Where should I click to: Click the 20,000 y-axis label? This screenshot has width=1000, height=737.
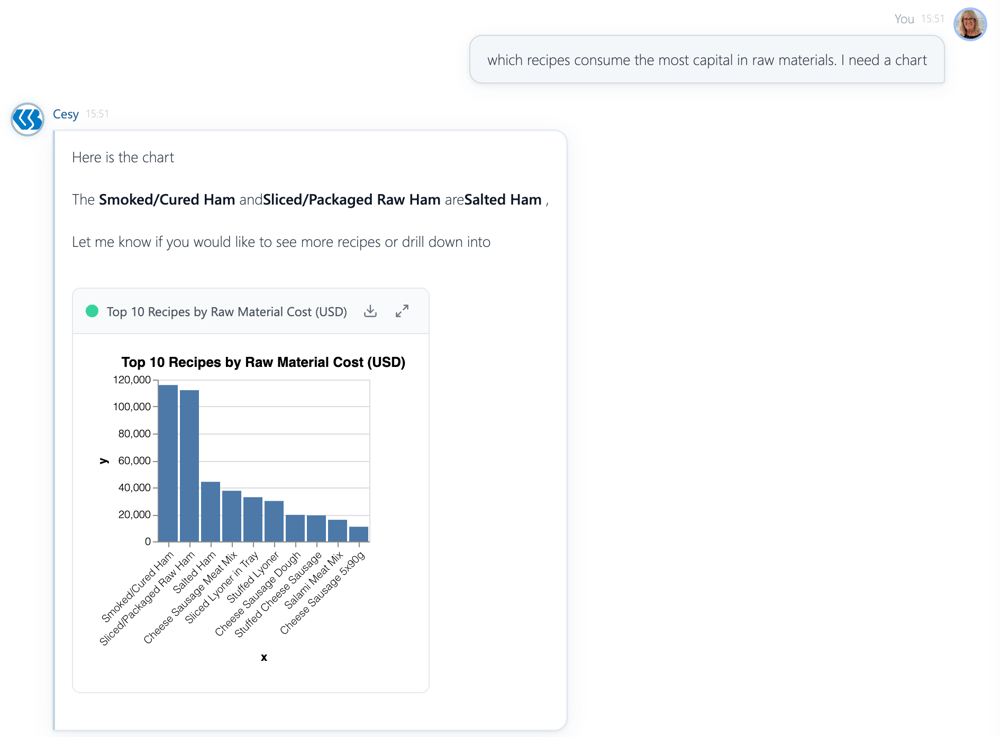pyautogui.click(x=135, y=514)
